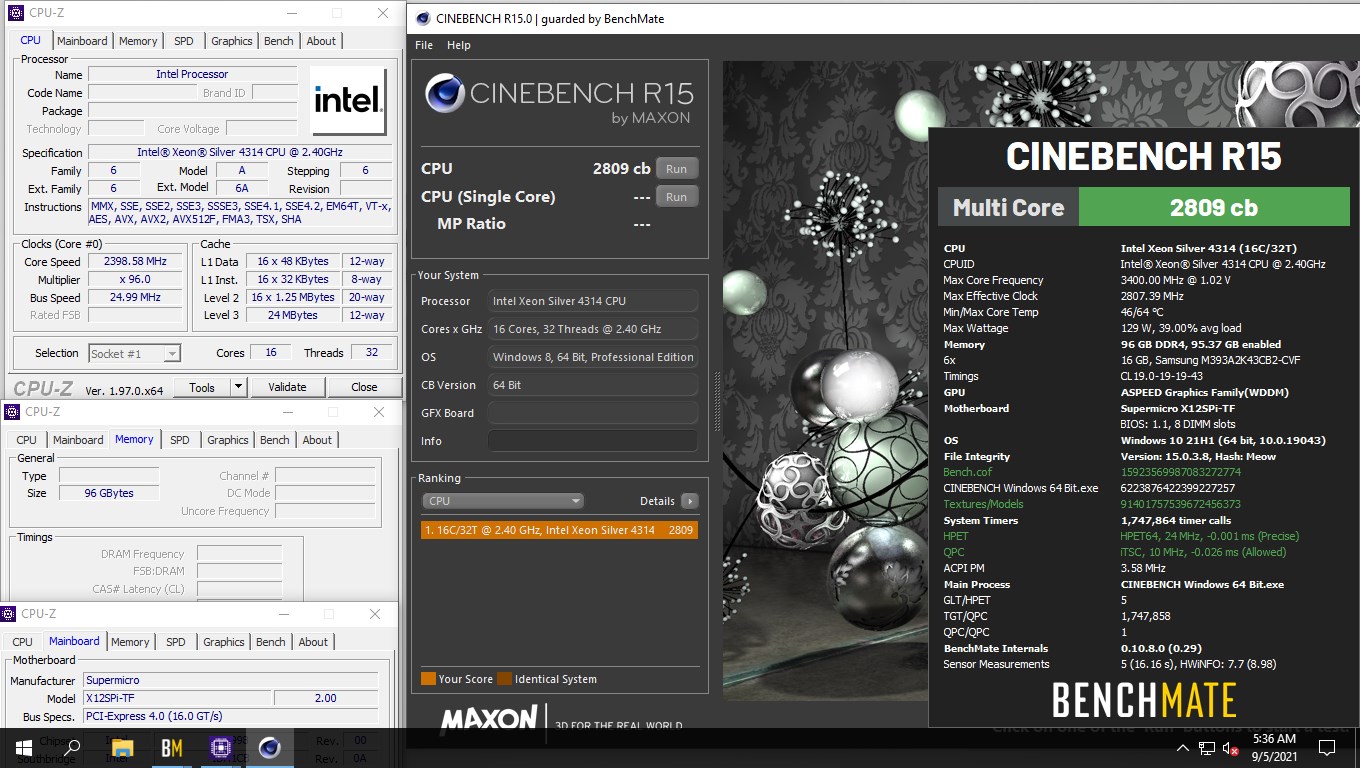The image size is (1360, 768).
Task: Select the Xeon Silver 4314 ranking row
Action: coord(559,530)
